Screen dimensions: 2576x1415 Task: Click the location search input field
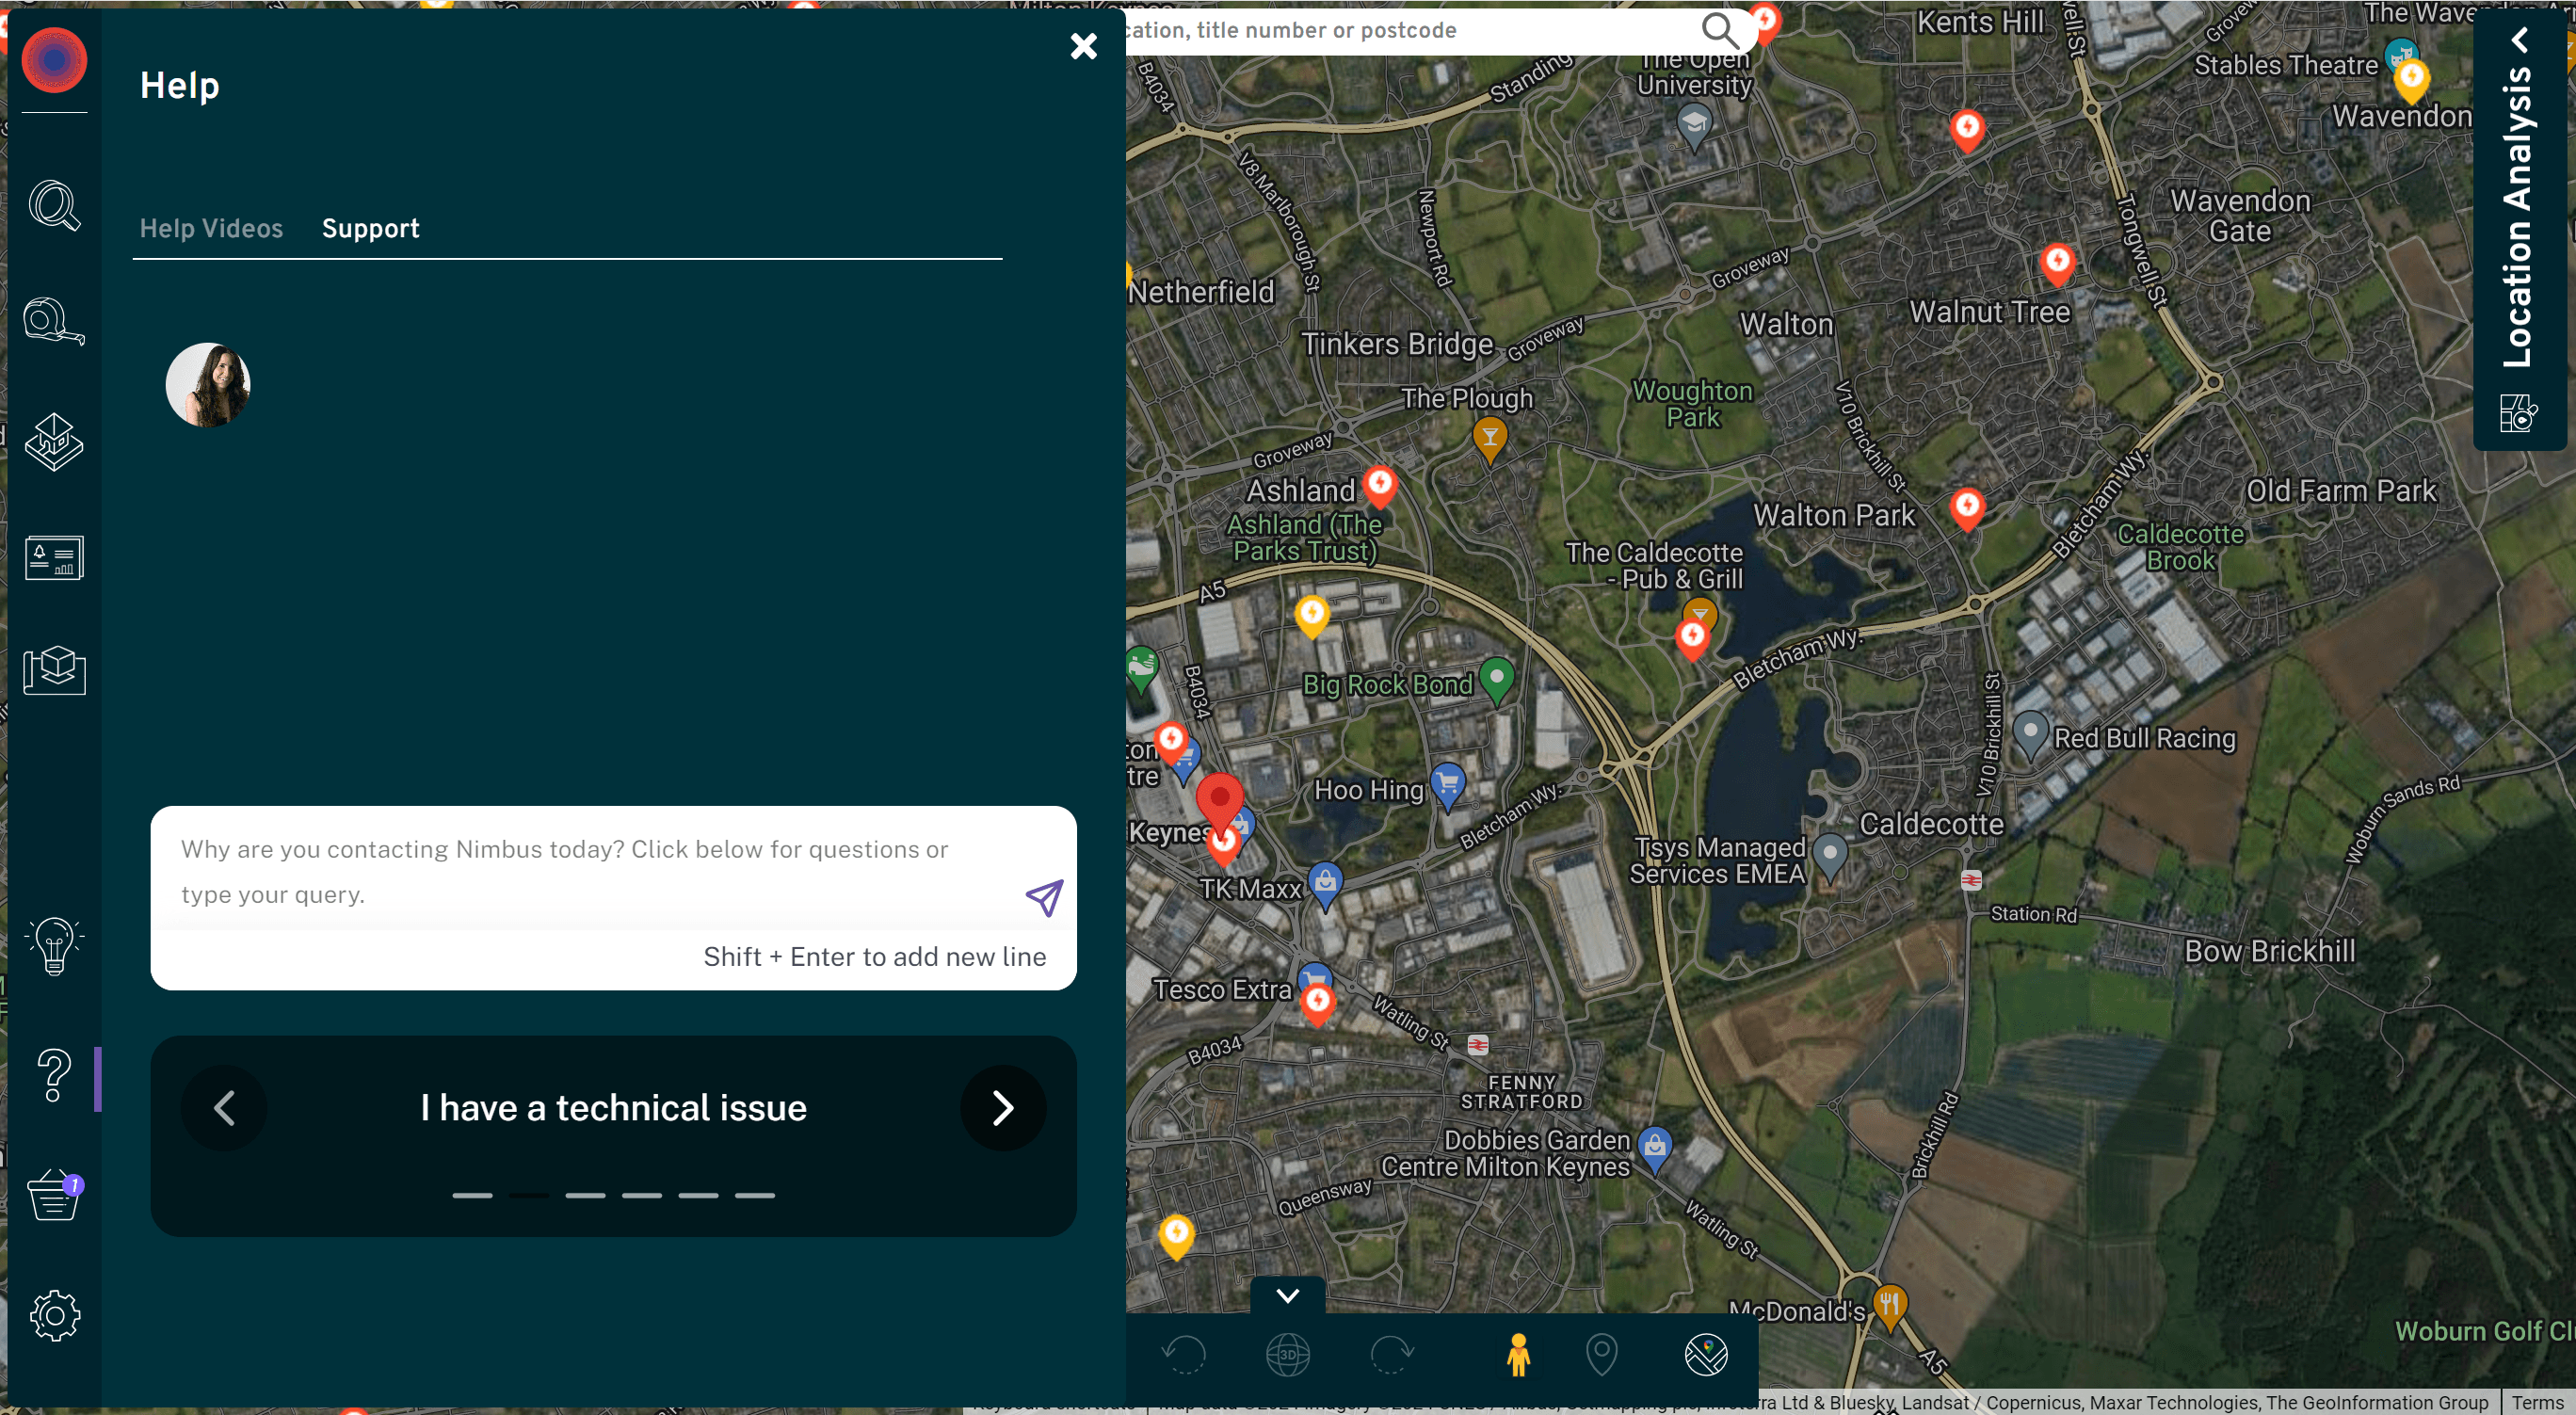[x=1400, y=30]
